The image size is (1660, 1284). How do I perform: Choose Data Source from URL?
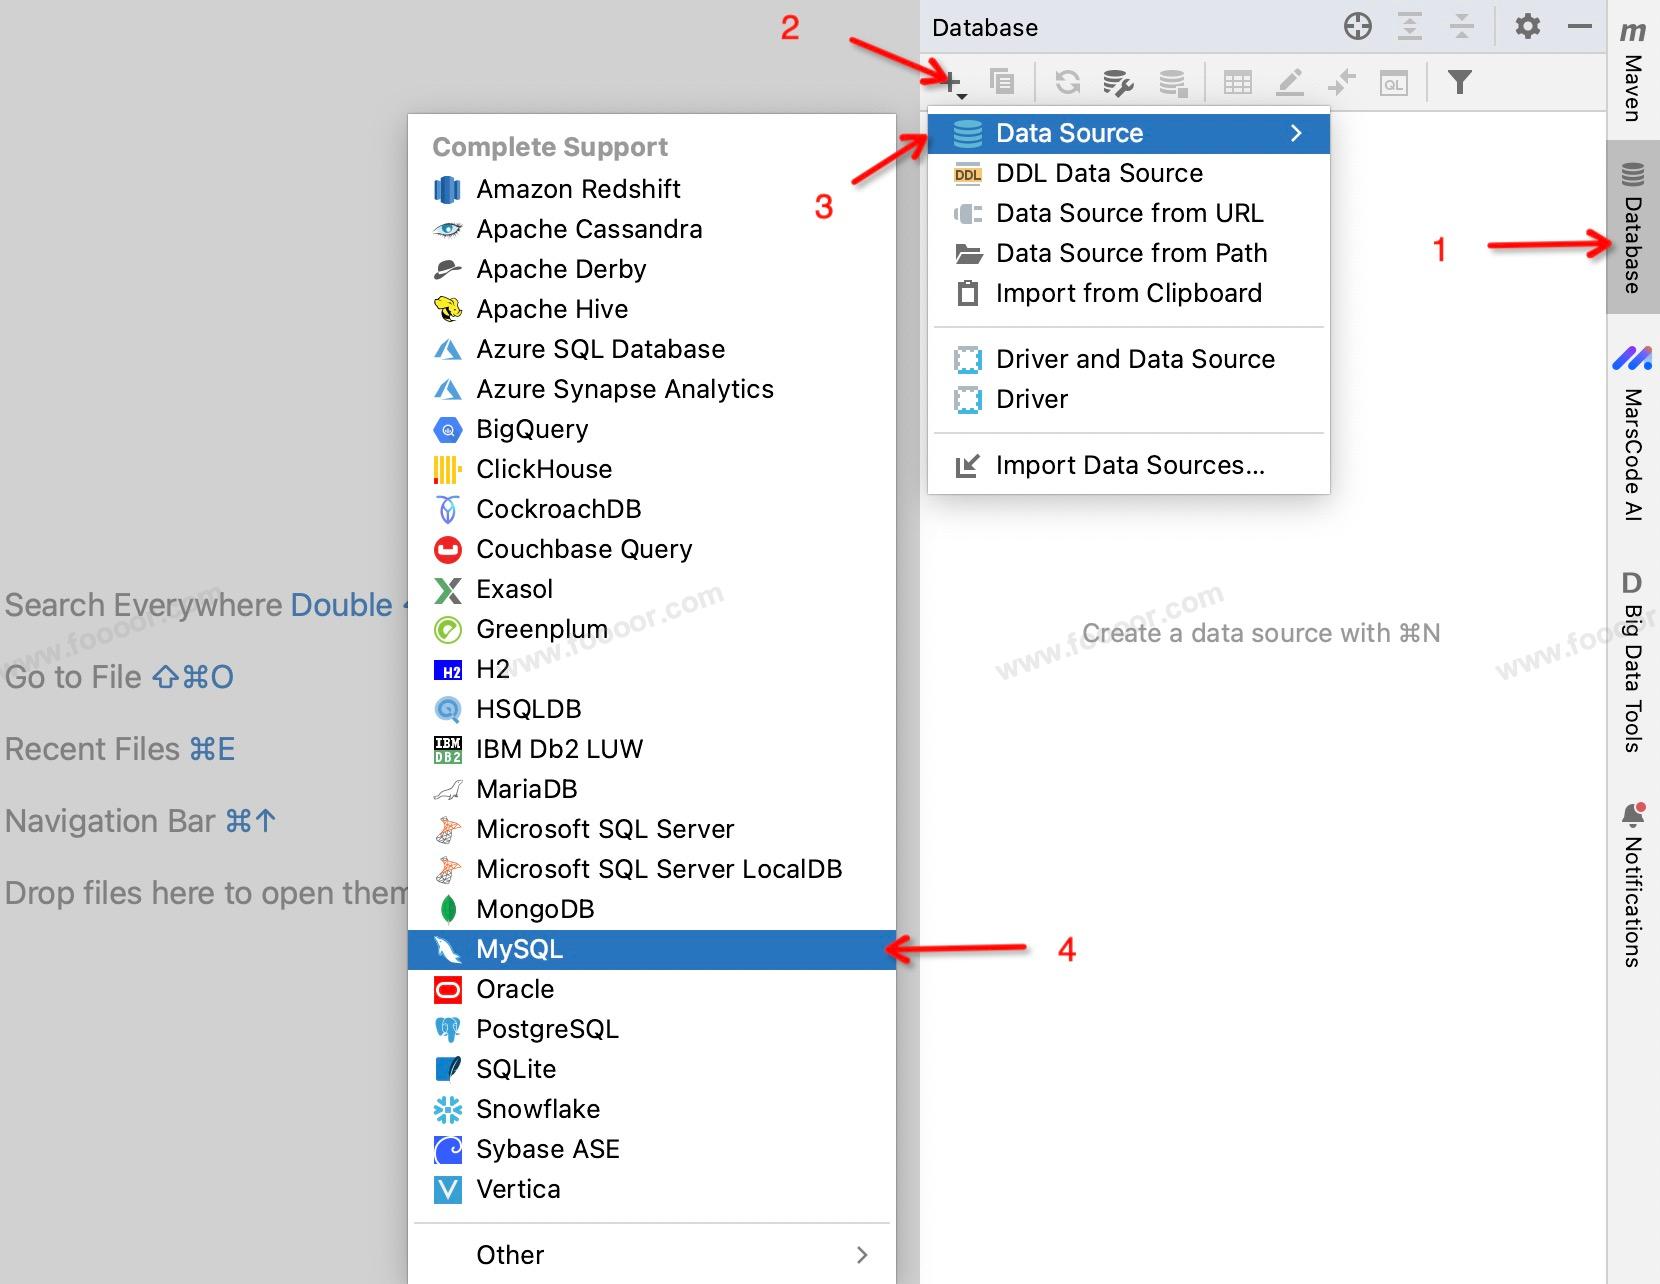[1129, 213]
